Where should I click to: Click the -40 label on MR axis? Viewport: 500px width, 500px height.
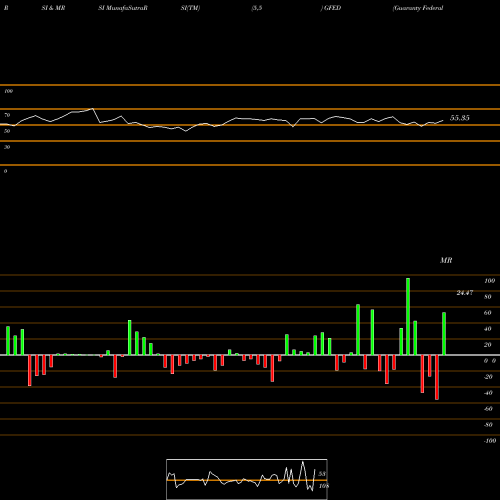click(488, 393)
